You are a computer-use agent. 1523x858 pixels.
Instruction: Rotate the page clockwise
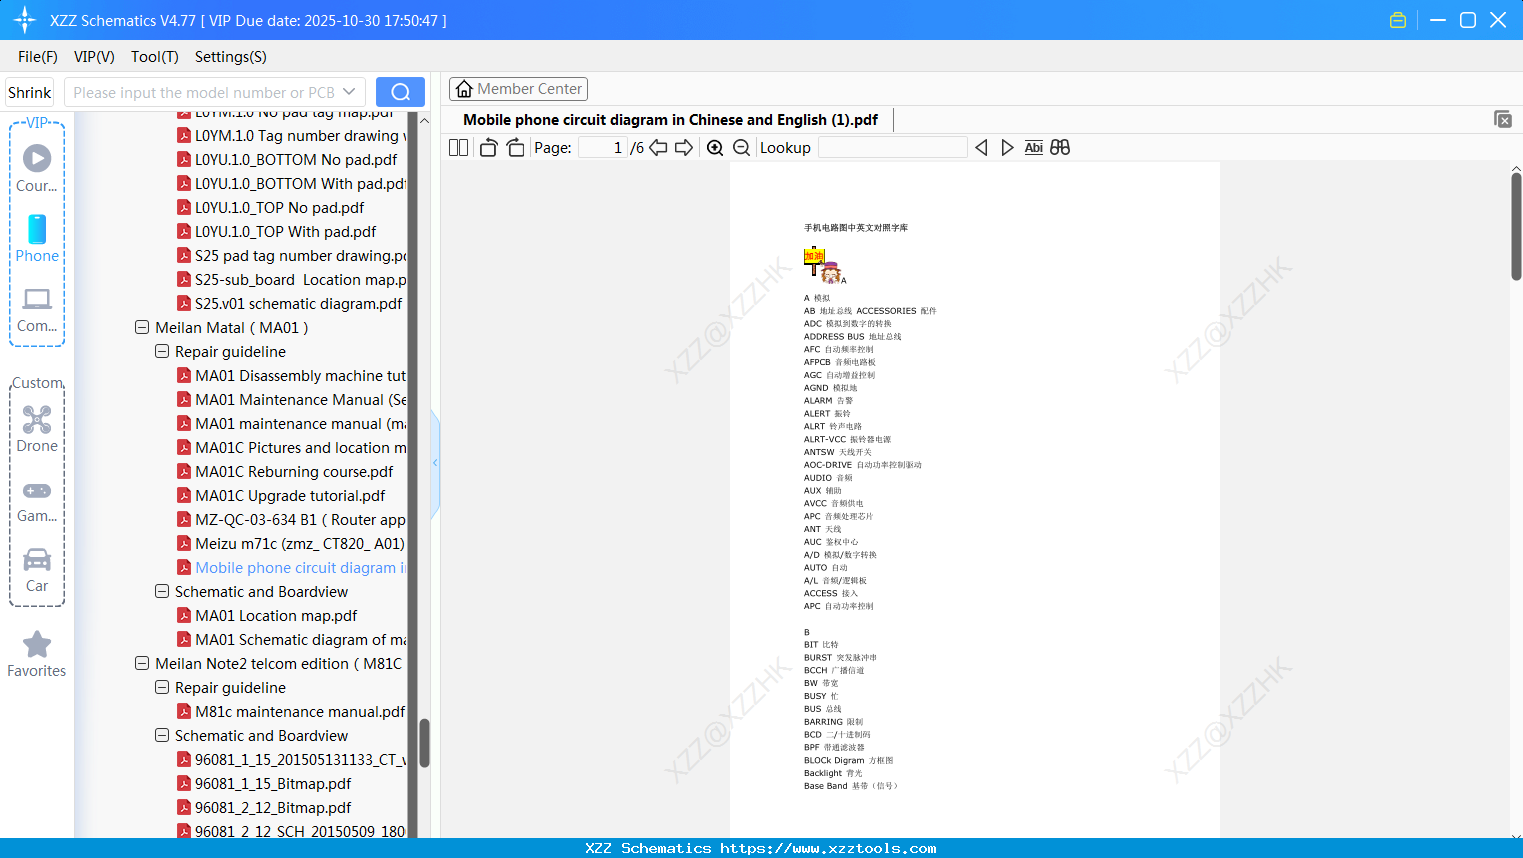tap(515, 148)
